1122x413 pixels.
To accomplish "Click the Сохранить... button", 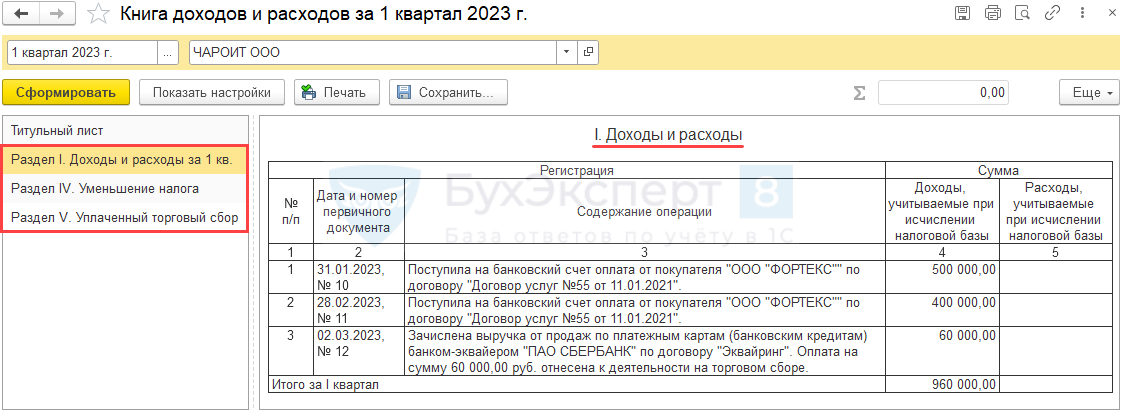I will click(449, 92).
